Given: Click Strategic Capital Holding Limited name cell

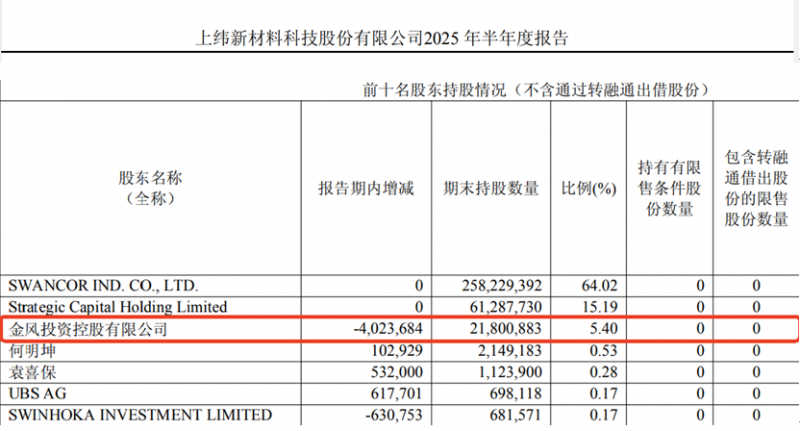Looking at the screenshot, I should [x=117, y=307].
